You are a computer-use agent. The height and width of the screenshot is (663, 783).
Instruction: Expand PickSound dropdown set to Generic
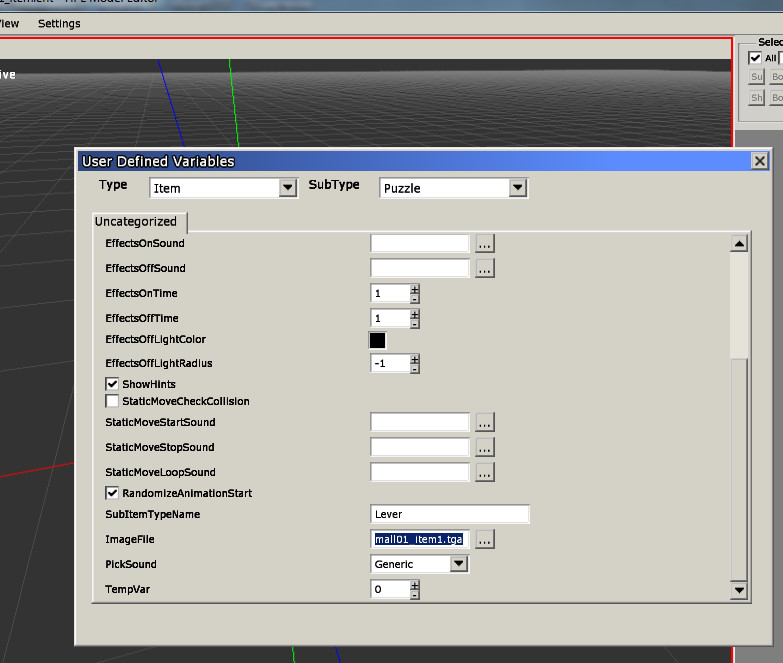458,564
